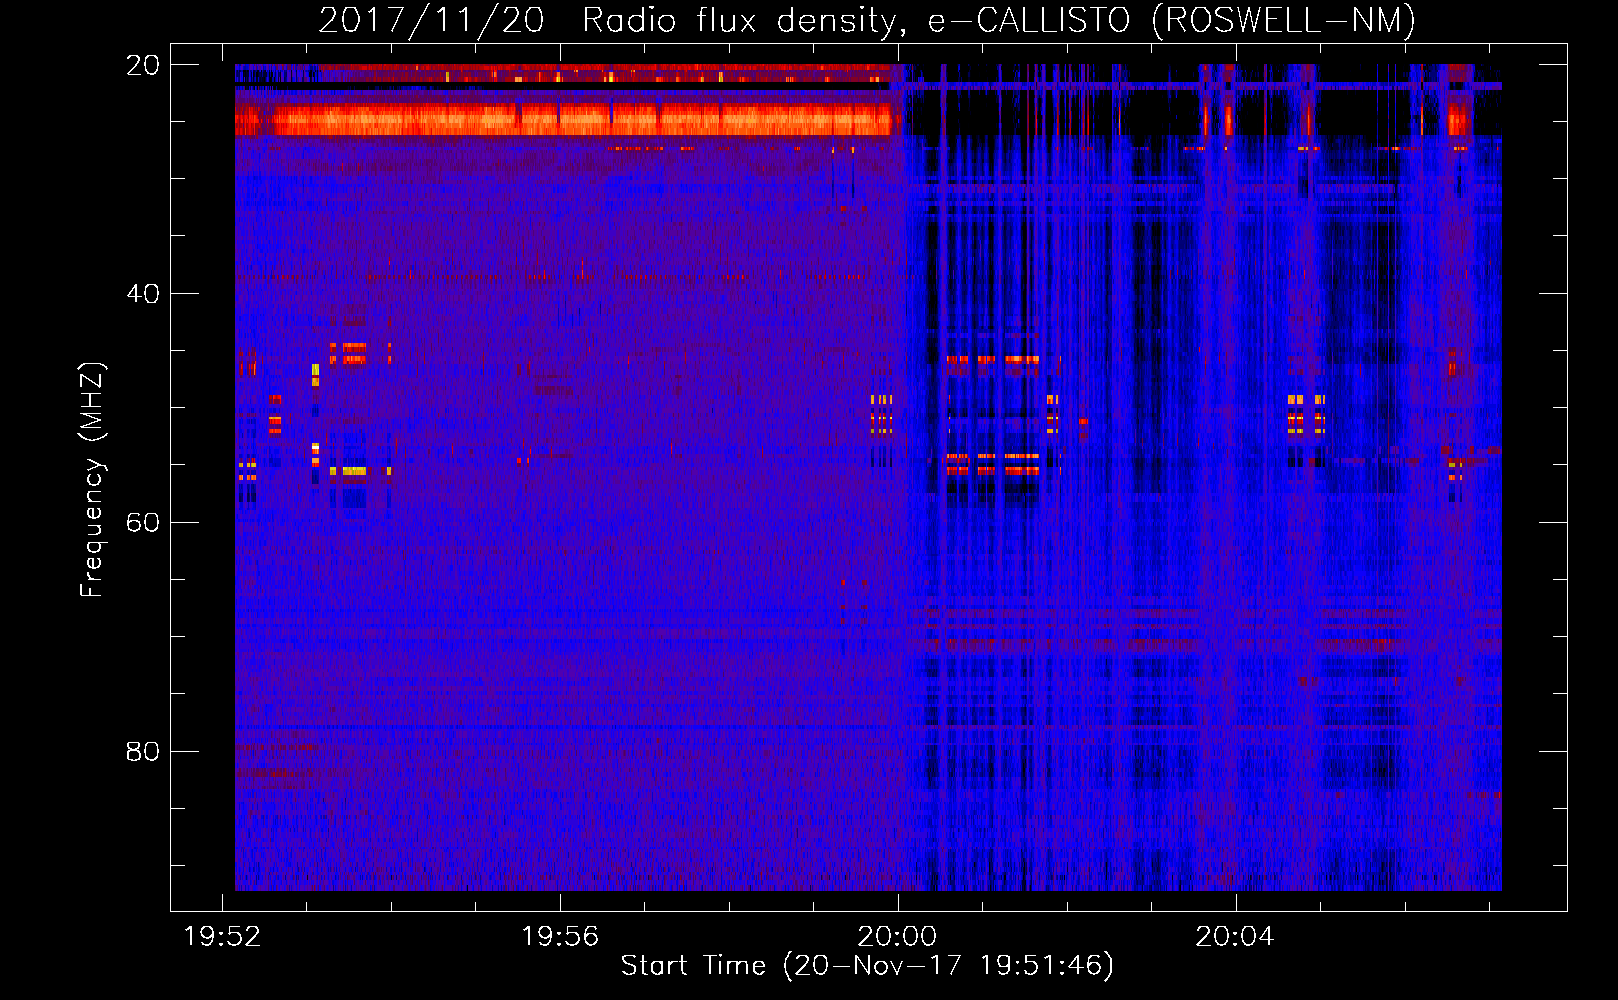1618x1000 pixels.
Task: Click the '40' frequency tick label
Action: 143,294
